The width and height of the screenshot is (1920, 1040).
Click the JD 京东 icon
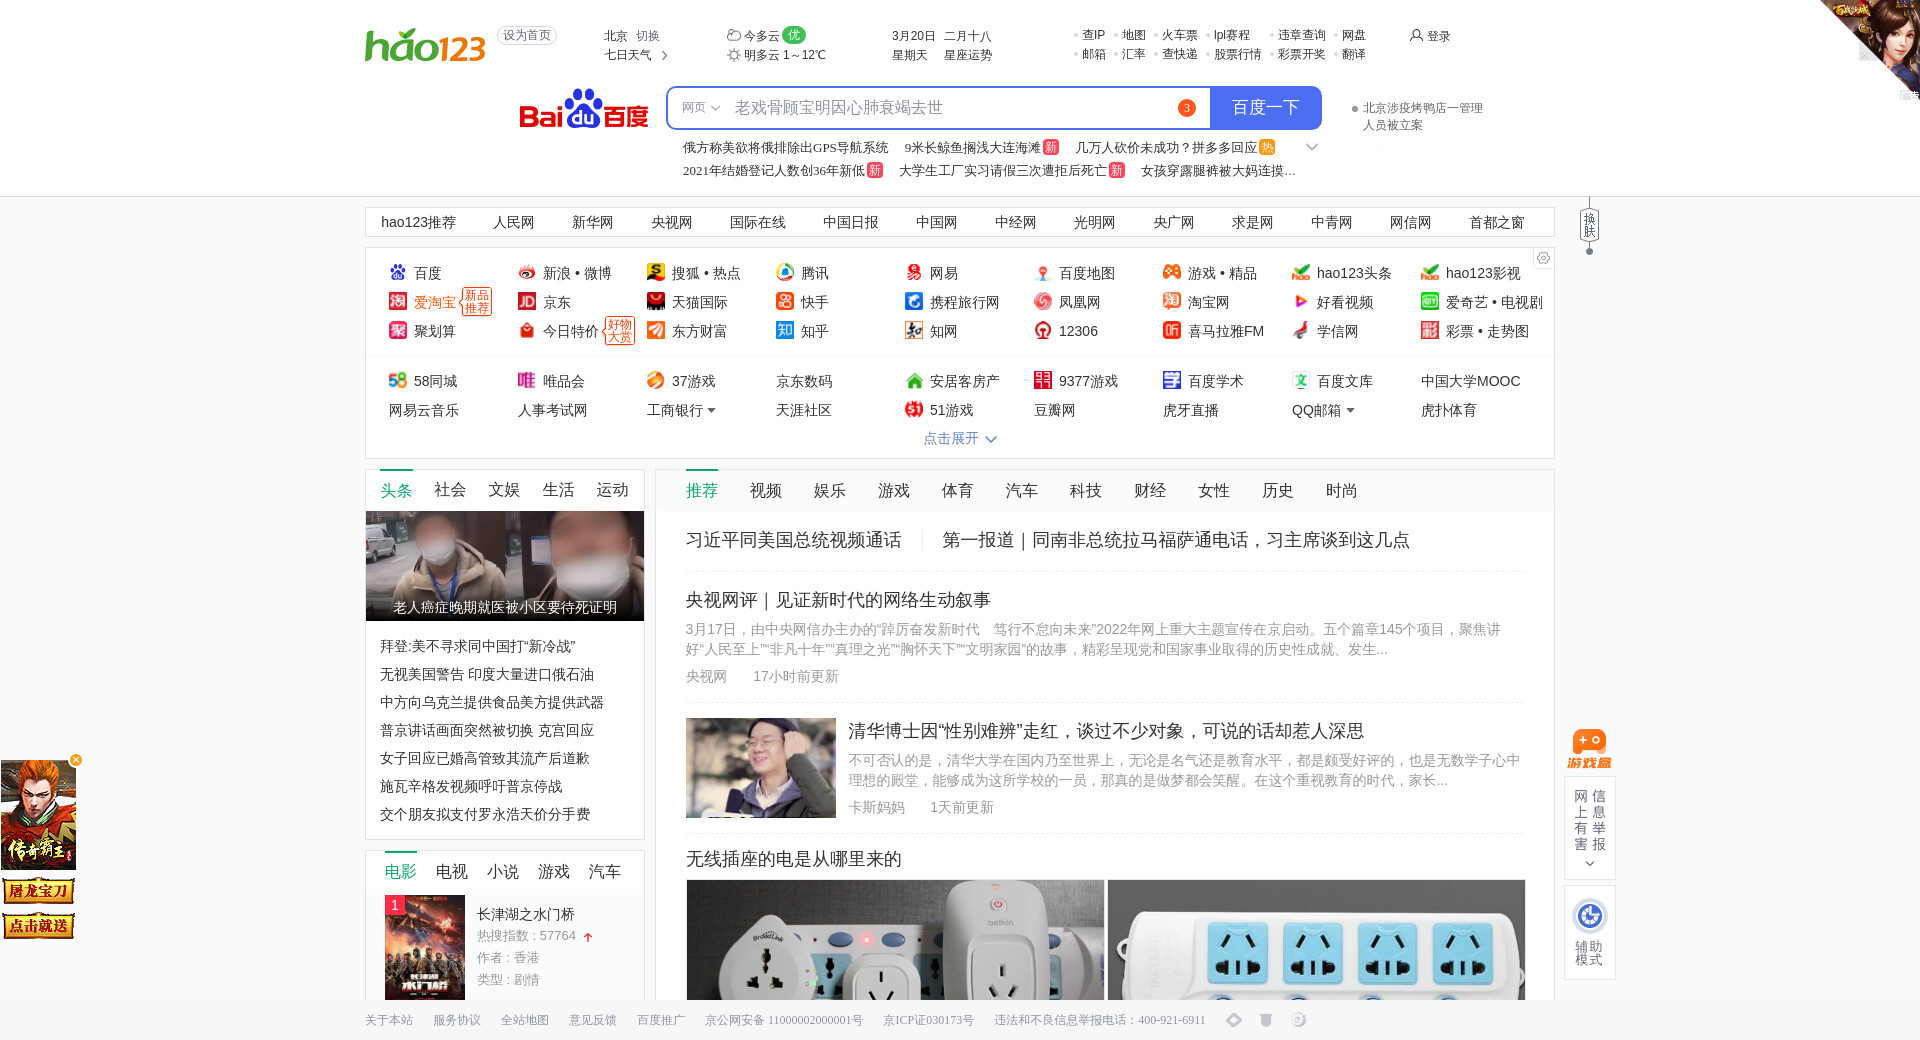(x=527, y=302)
